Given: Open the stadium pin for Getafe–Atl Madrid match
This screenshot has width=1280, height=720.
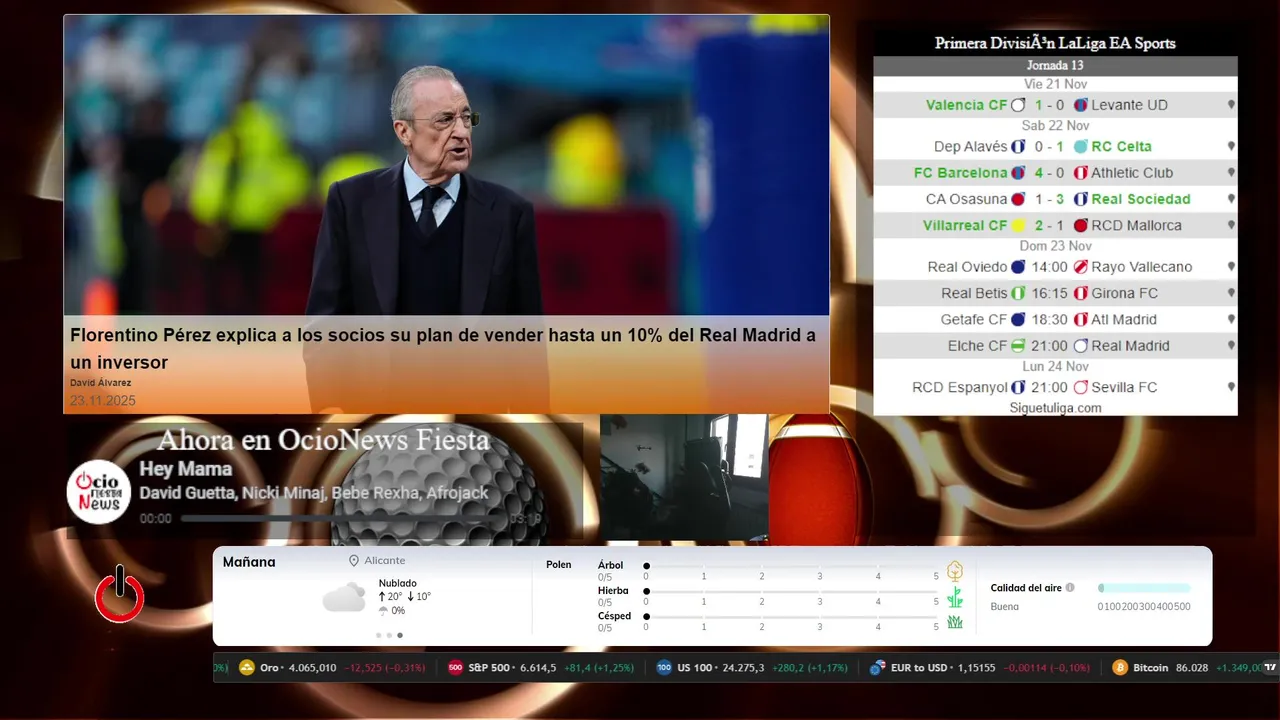Looking at the screenshot, I should (1231, 320).
